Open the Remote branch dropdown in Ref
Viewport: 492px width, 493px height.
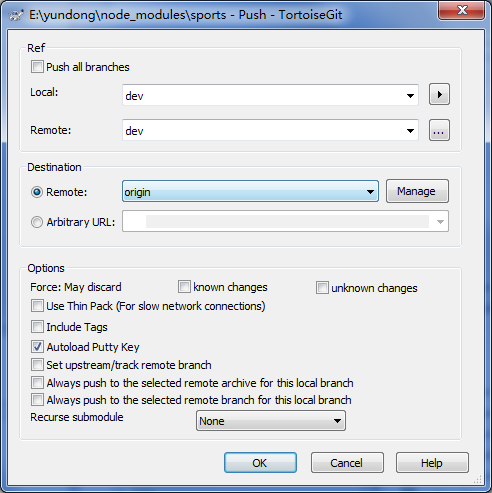tap(410, 131)
